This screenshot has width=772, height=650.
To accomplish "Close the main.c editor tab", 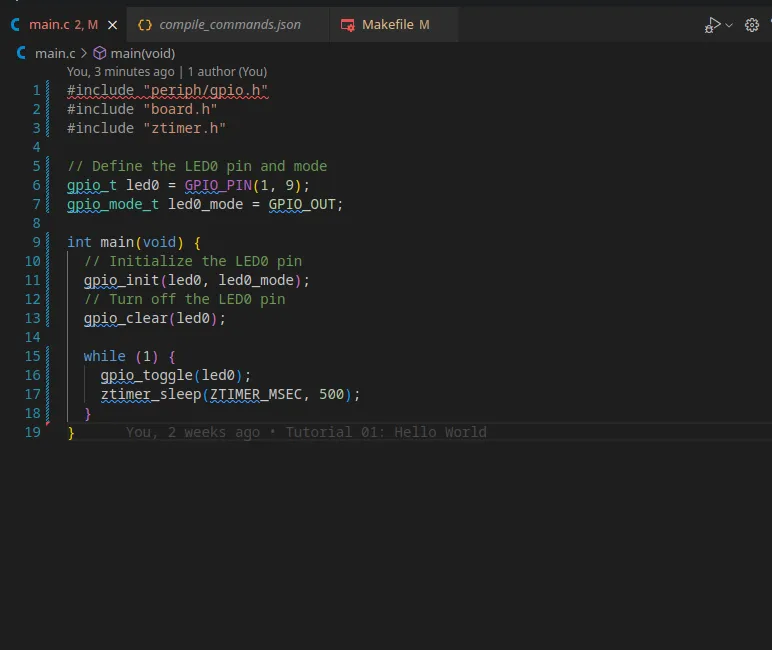I will [113, 25].
